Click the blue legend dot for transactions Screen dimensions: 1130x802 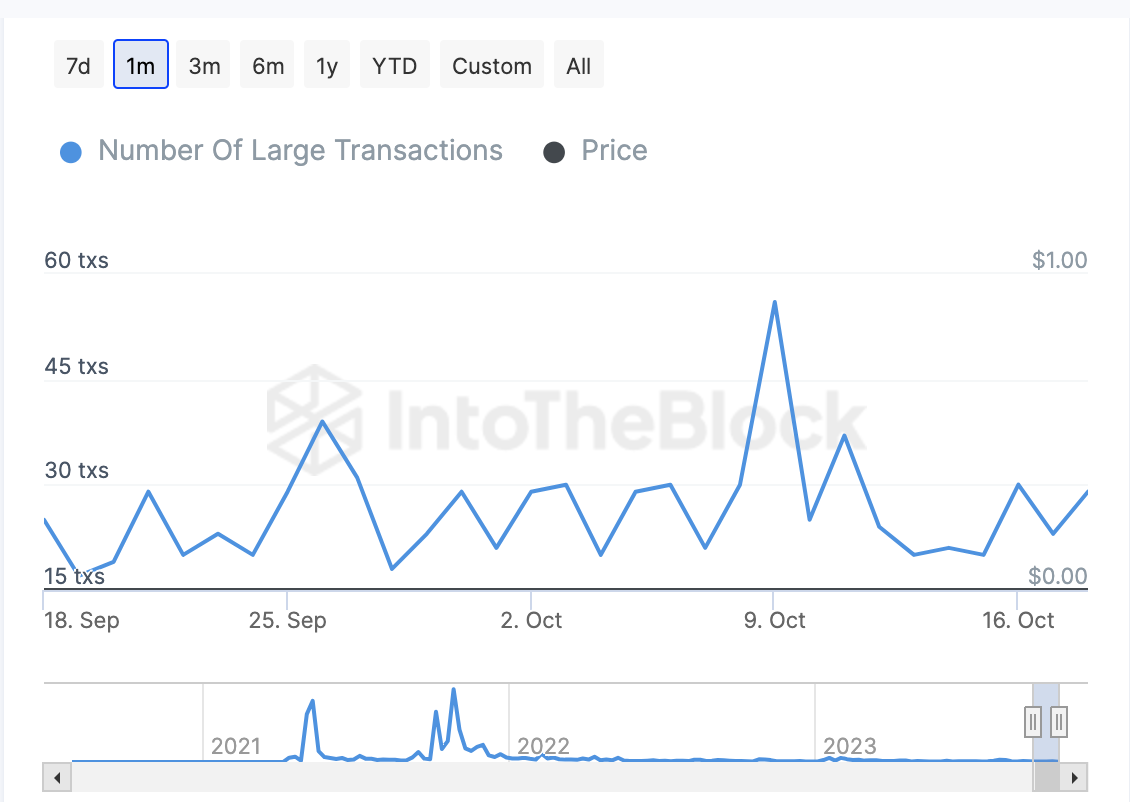(71, 152)
